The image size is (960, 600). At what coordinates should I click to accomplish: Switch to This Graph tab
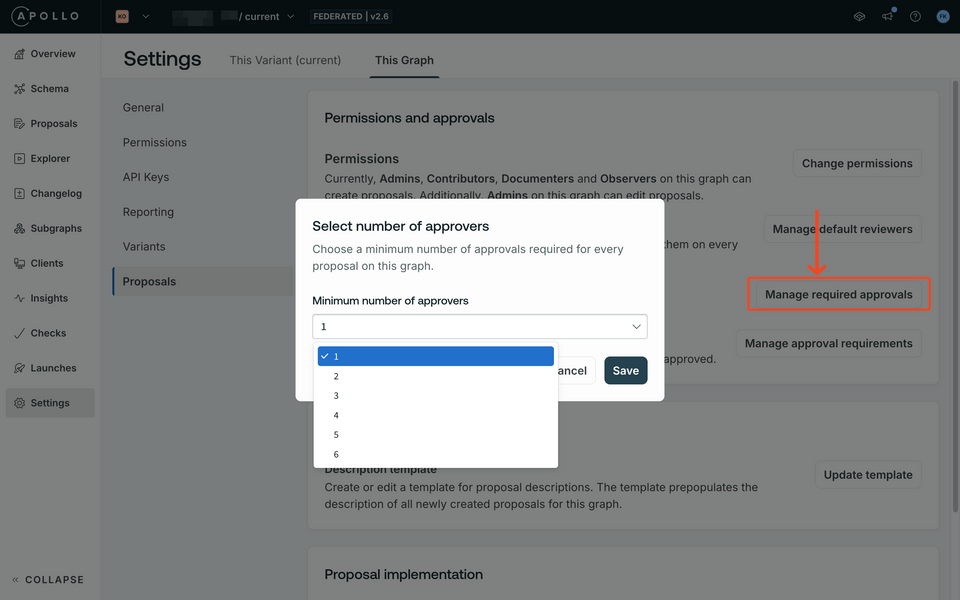(404, 60)
